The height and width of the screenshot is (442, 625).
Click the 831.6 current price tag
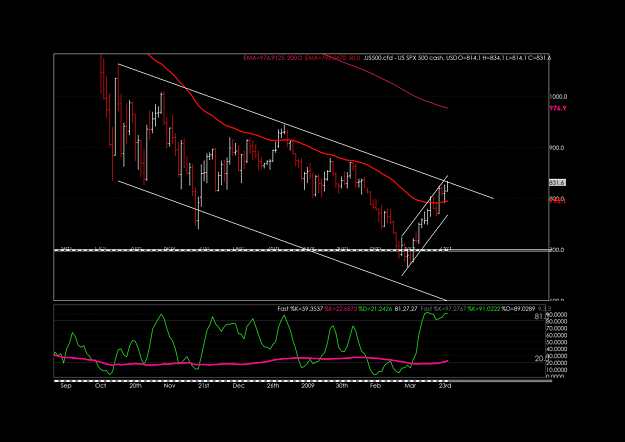click(x=557, y=183)
